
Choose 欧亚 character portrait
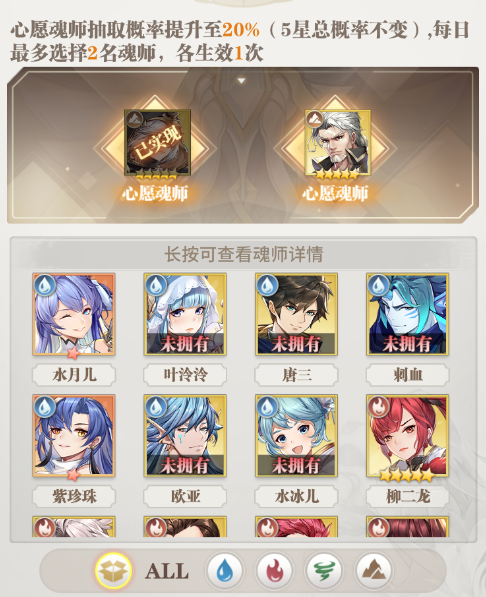[x=185, y=436]
